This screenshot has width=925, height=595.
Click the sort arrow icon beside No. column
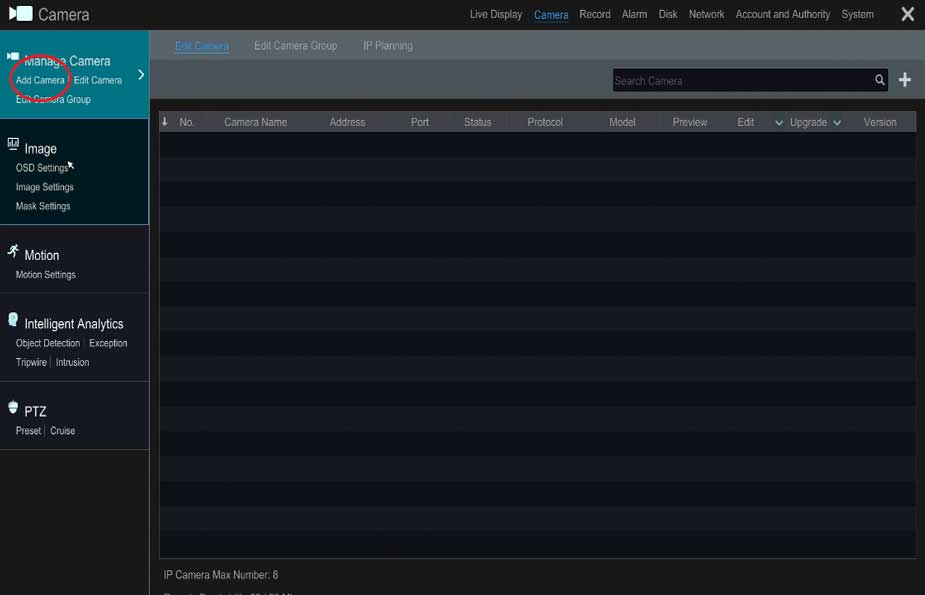click(x=165, y=121)
